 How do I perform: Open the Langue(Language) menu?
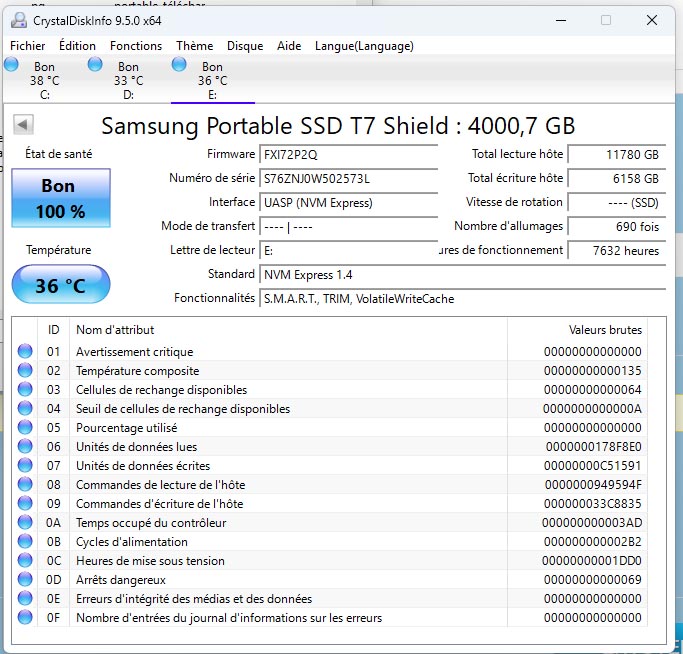click(x=364, y=46)
